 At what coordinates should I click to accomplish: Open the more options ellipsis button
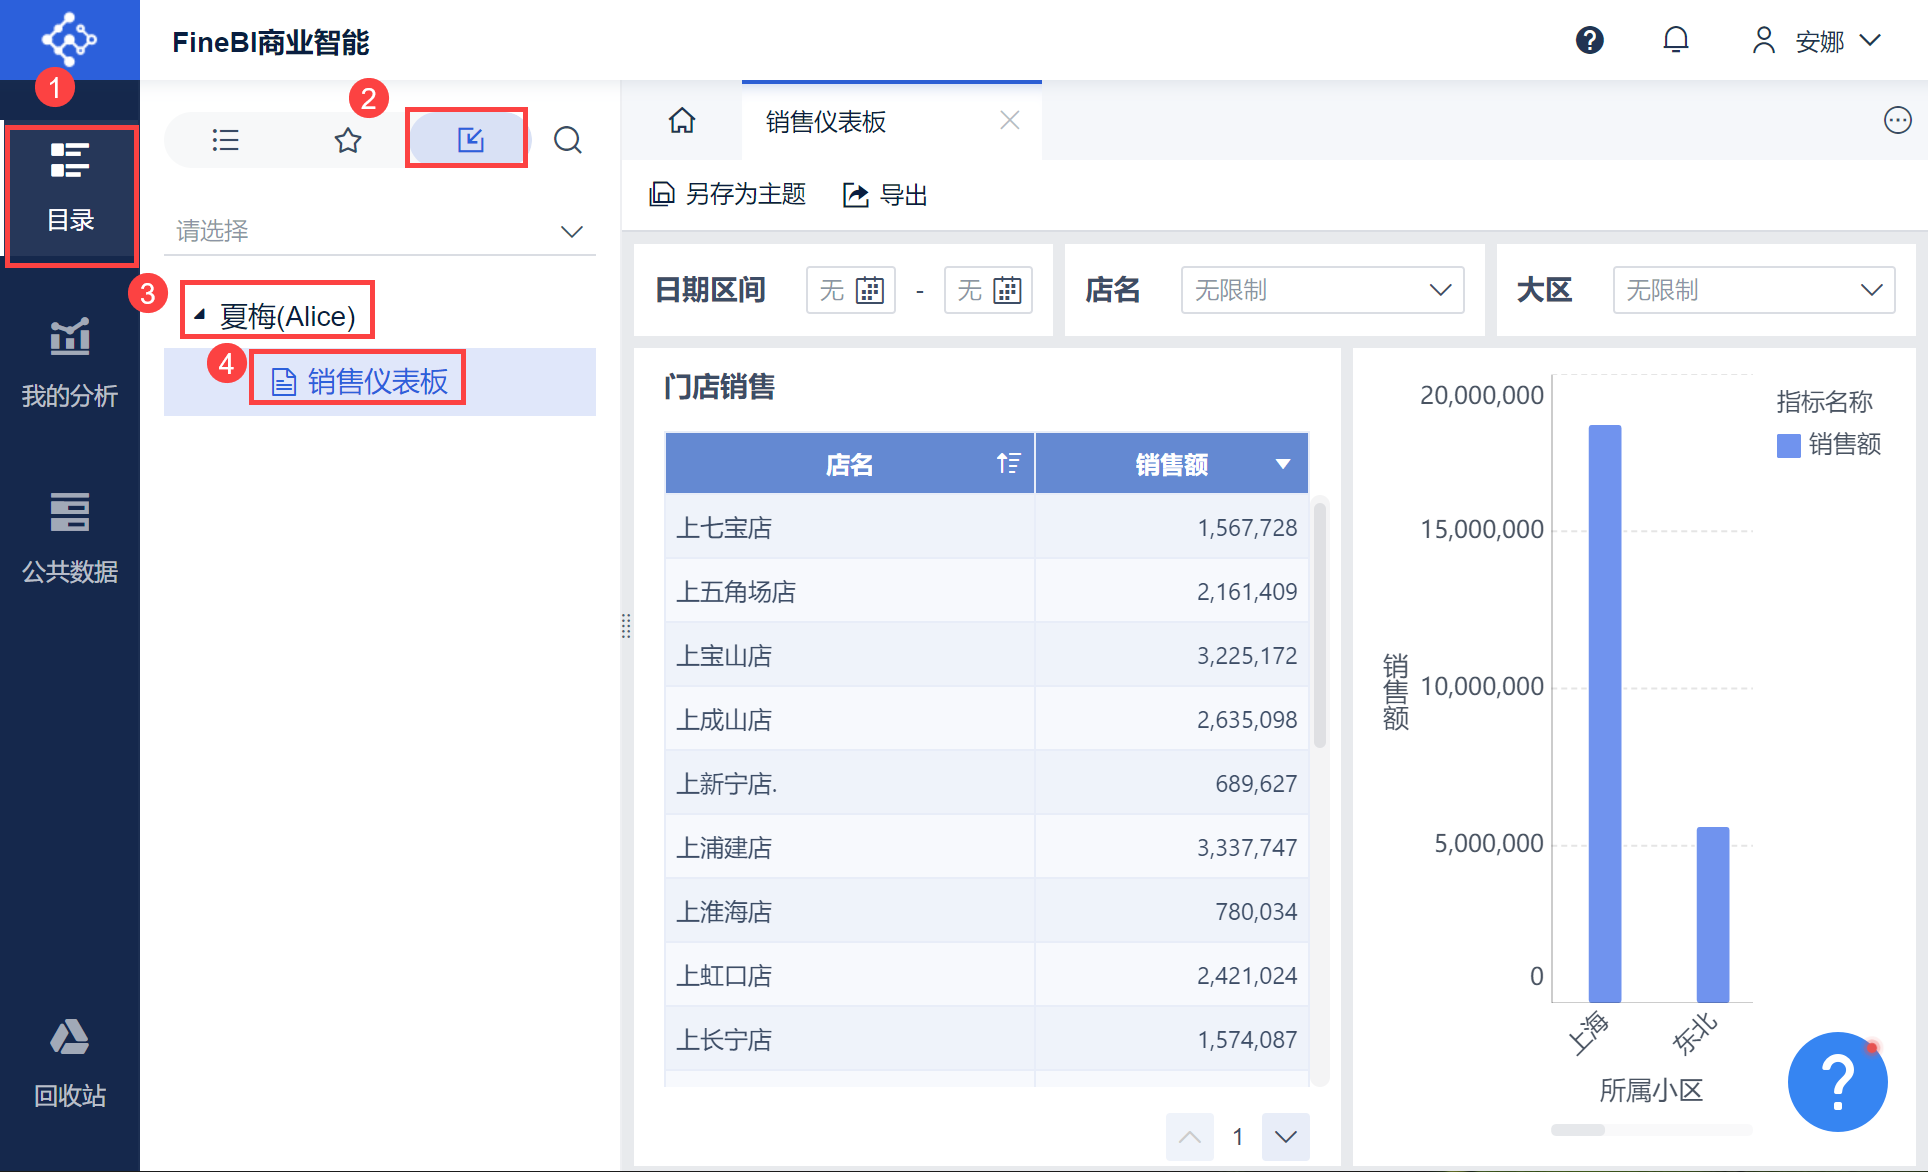(1897, 121)
